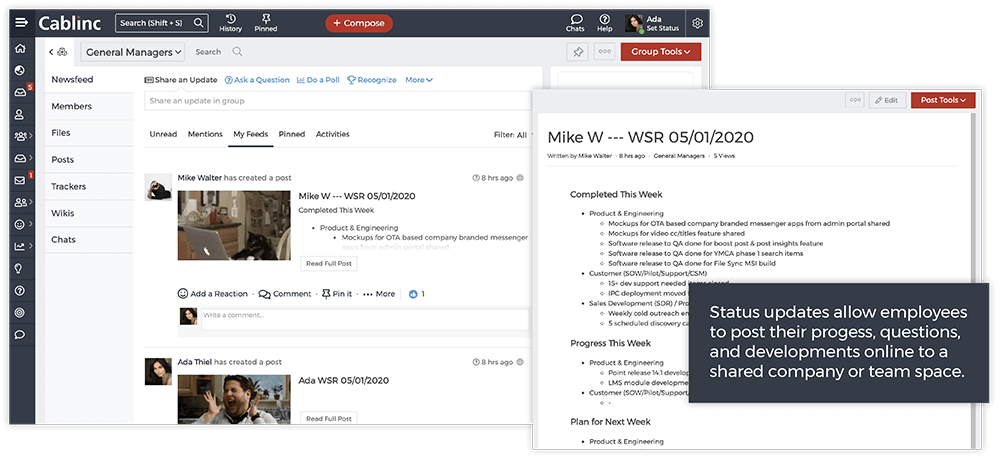
Task: Open Trackers in the group menu
Action: click(89, 186)
